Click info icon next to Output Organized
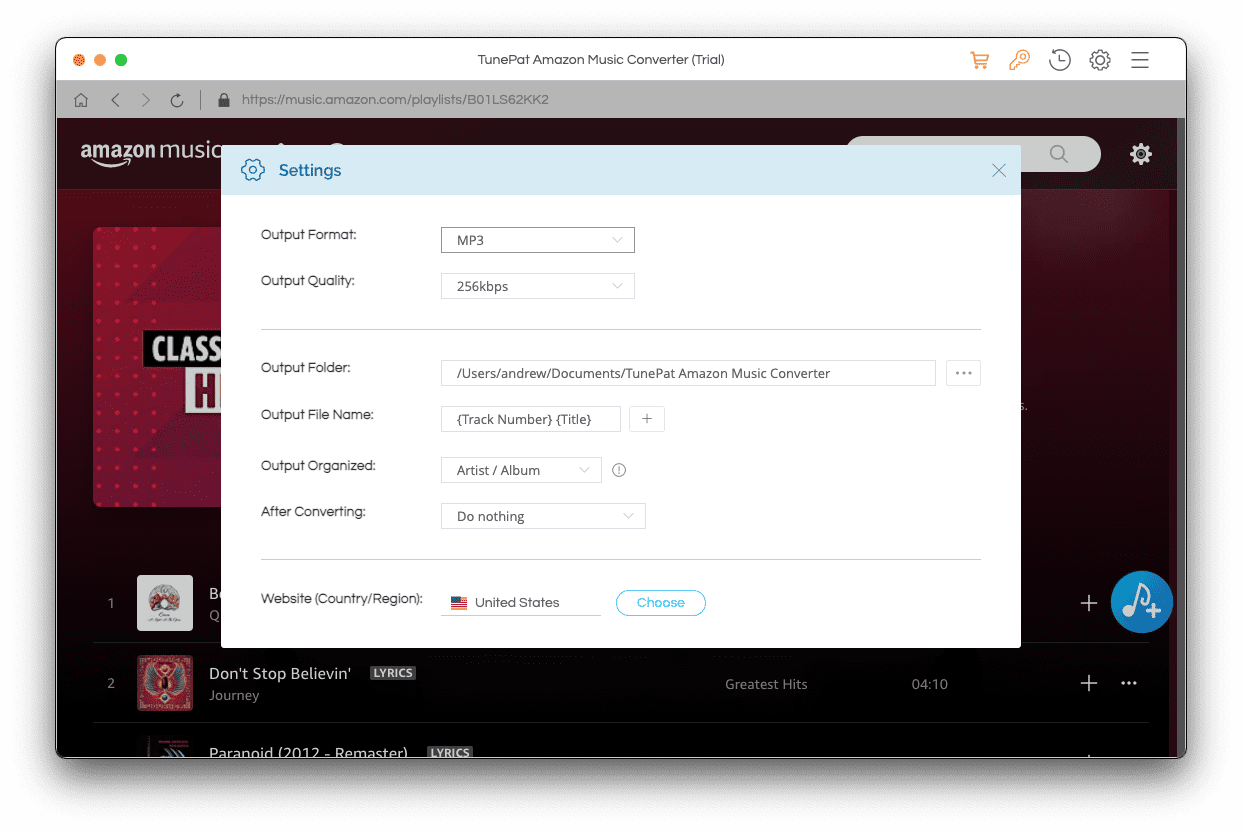The image size is (1242, 832). (x=619, y=470)
